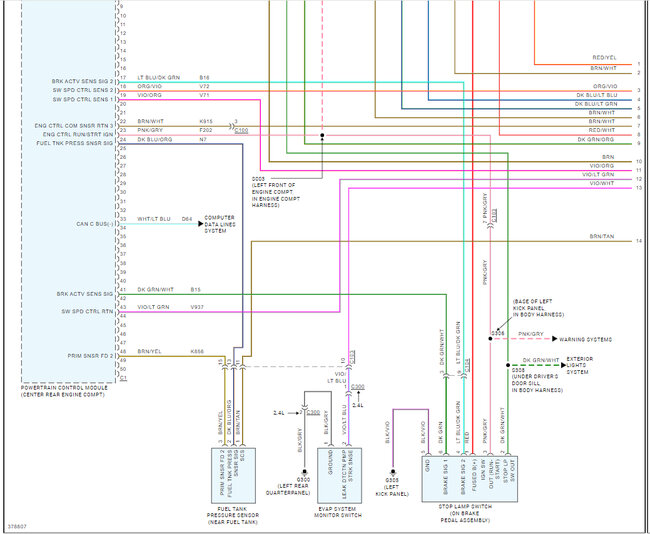The image size is (650, 534).
Task: Click 'COMPUTER DATA LINES SYSTEM' reference
Action: (220, 224)
